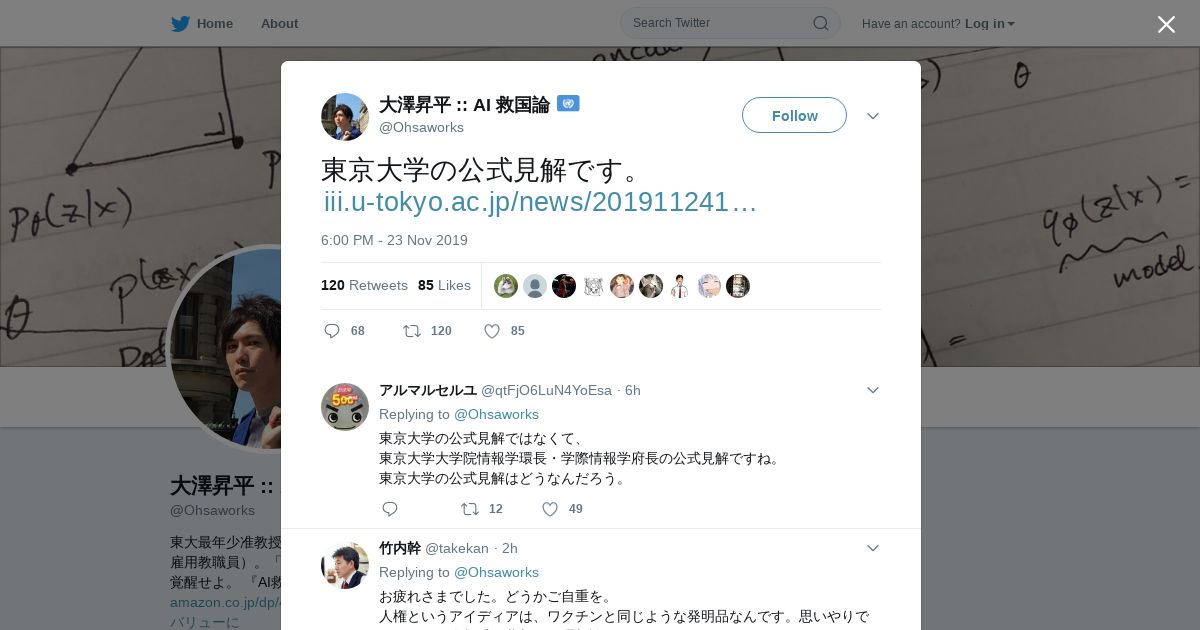This screenshot has width=1200, height=630.
Task: Reply to アルマルセルユ's comment
Action: [x=390, y=509]
